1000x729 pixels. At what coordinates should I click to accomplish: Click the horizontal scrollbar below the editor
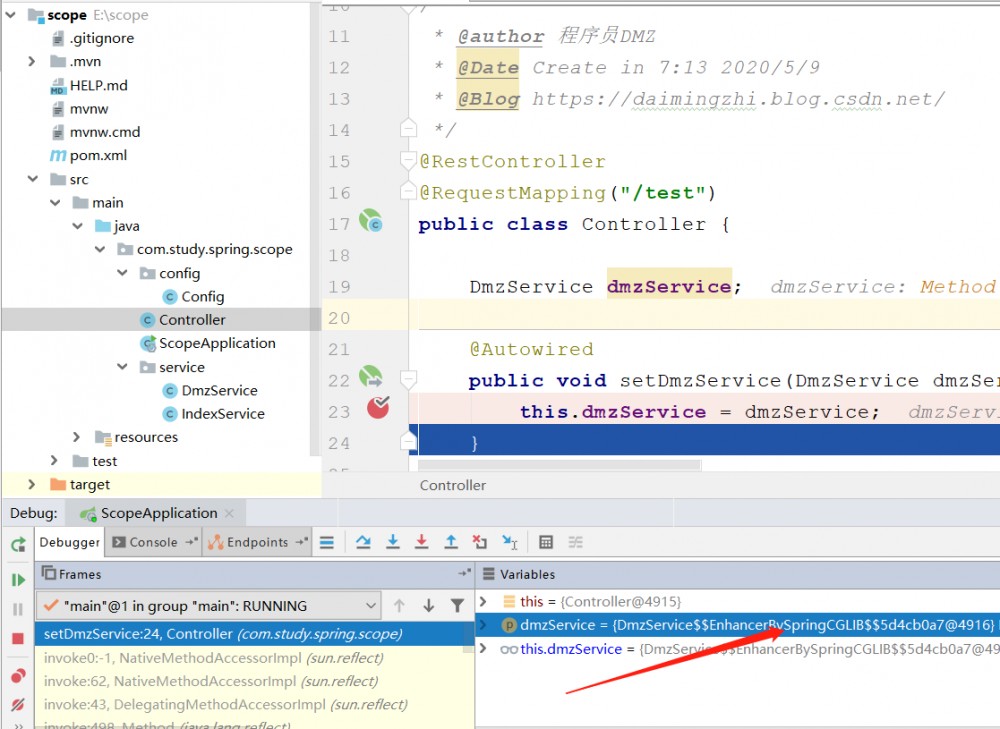(x=560, y=466)
